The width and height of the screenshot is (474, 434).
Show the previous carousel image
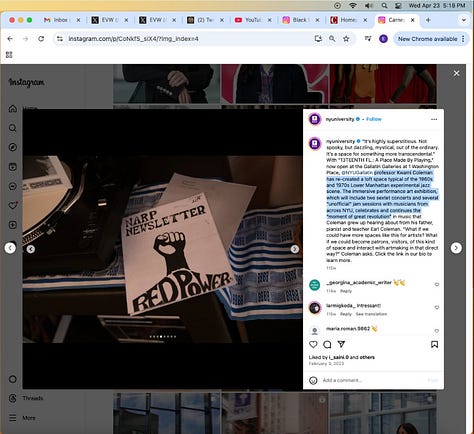(31, 249)
